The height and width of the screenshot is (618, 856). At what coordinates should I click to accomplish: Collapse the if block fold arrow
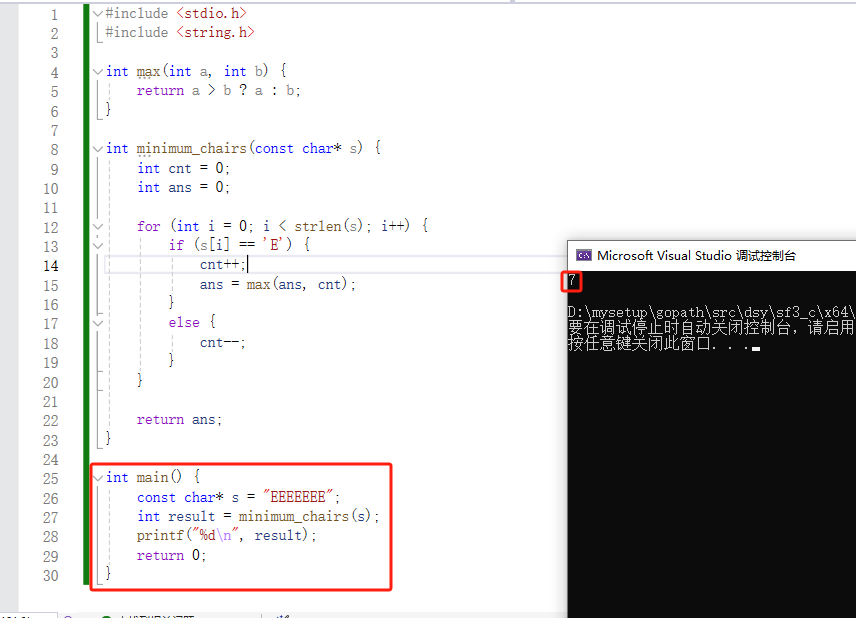[x=98, y=245]
